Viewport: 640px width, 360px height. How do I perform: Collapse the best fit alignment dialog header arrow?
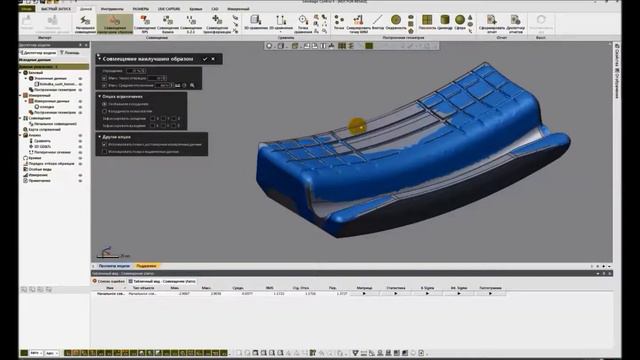click(99, 59)
